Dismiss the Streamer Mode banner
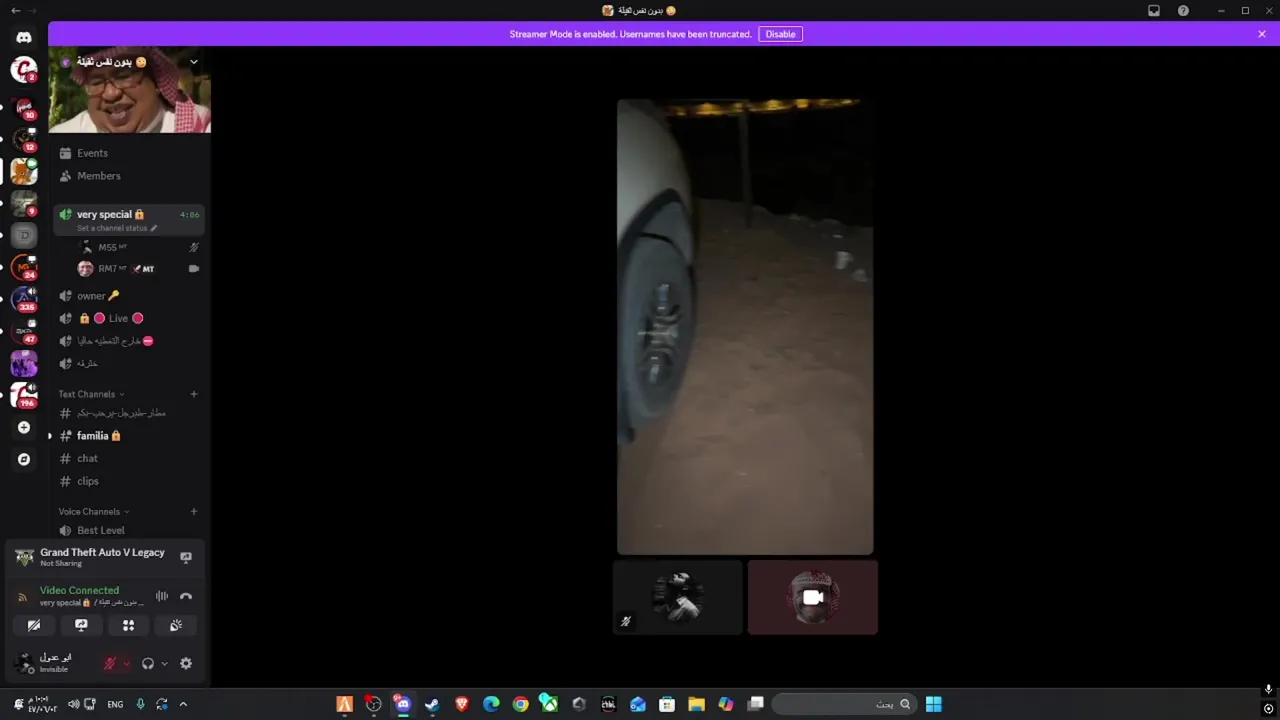The width and height of the screenshot is (1280, 720). coord(1262,34)
